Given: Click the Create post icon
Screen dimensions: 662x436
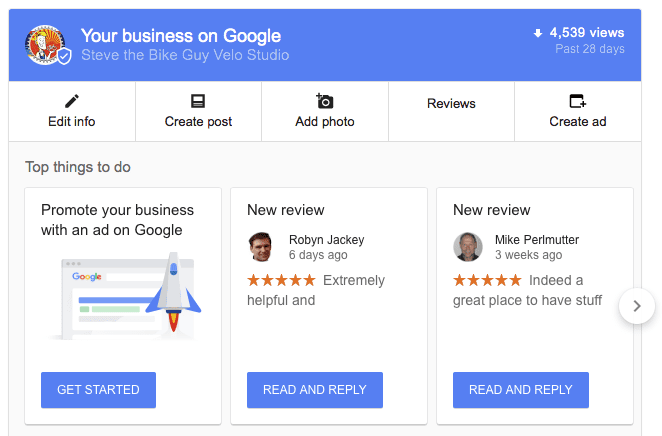Looking at the screenshot, I should click(x=198, y=101).
